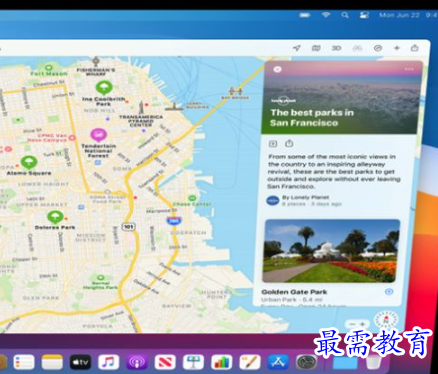Launch Podcasts from the Dock
The width and height of the screenshot is (438, 374).
(x=137, y=362)
